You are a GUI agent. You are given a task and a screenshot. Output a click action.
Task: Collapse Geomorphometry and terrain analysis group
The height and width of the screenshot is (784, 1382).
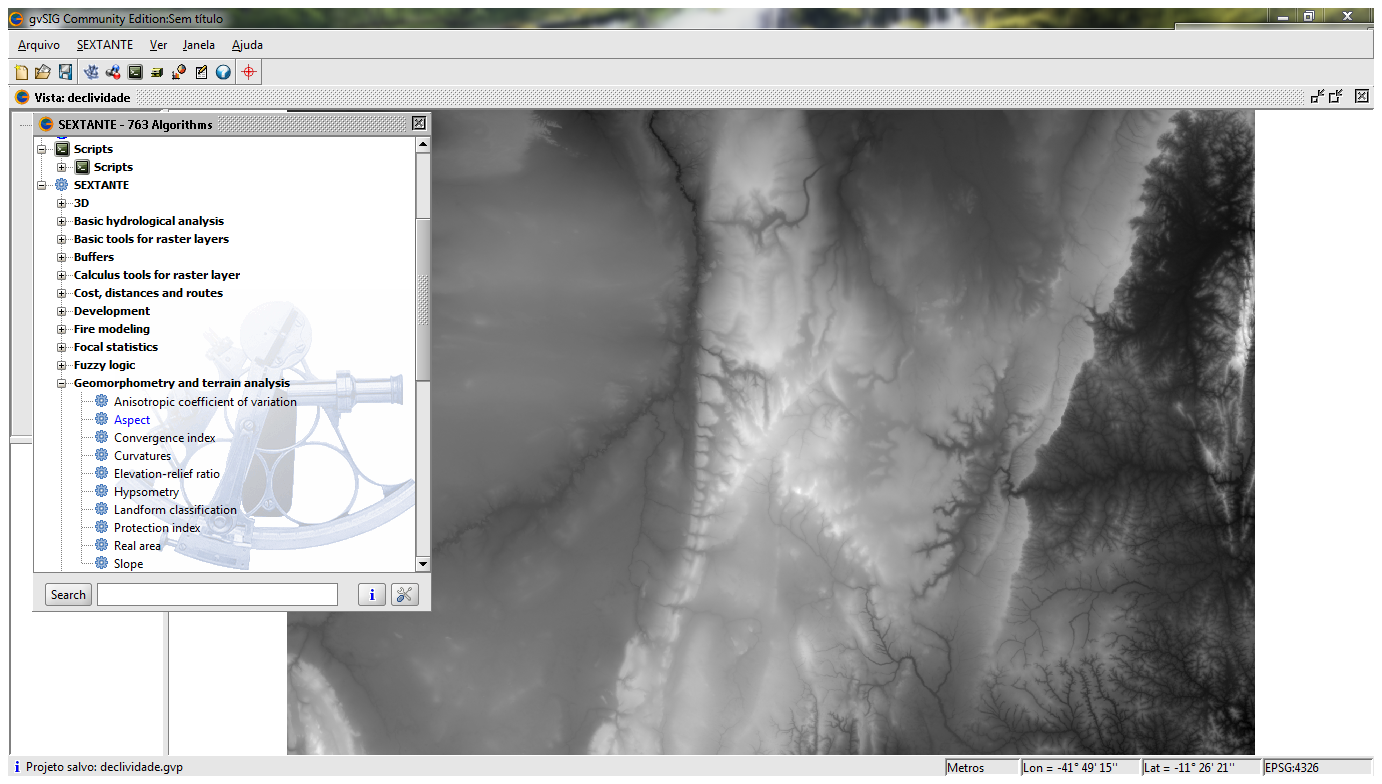click(x=62, y=383)
